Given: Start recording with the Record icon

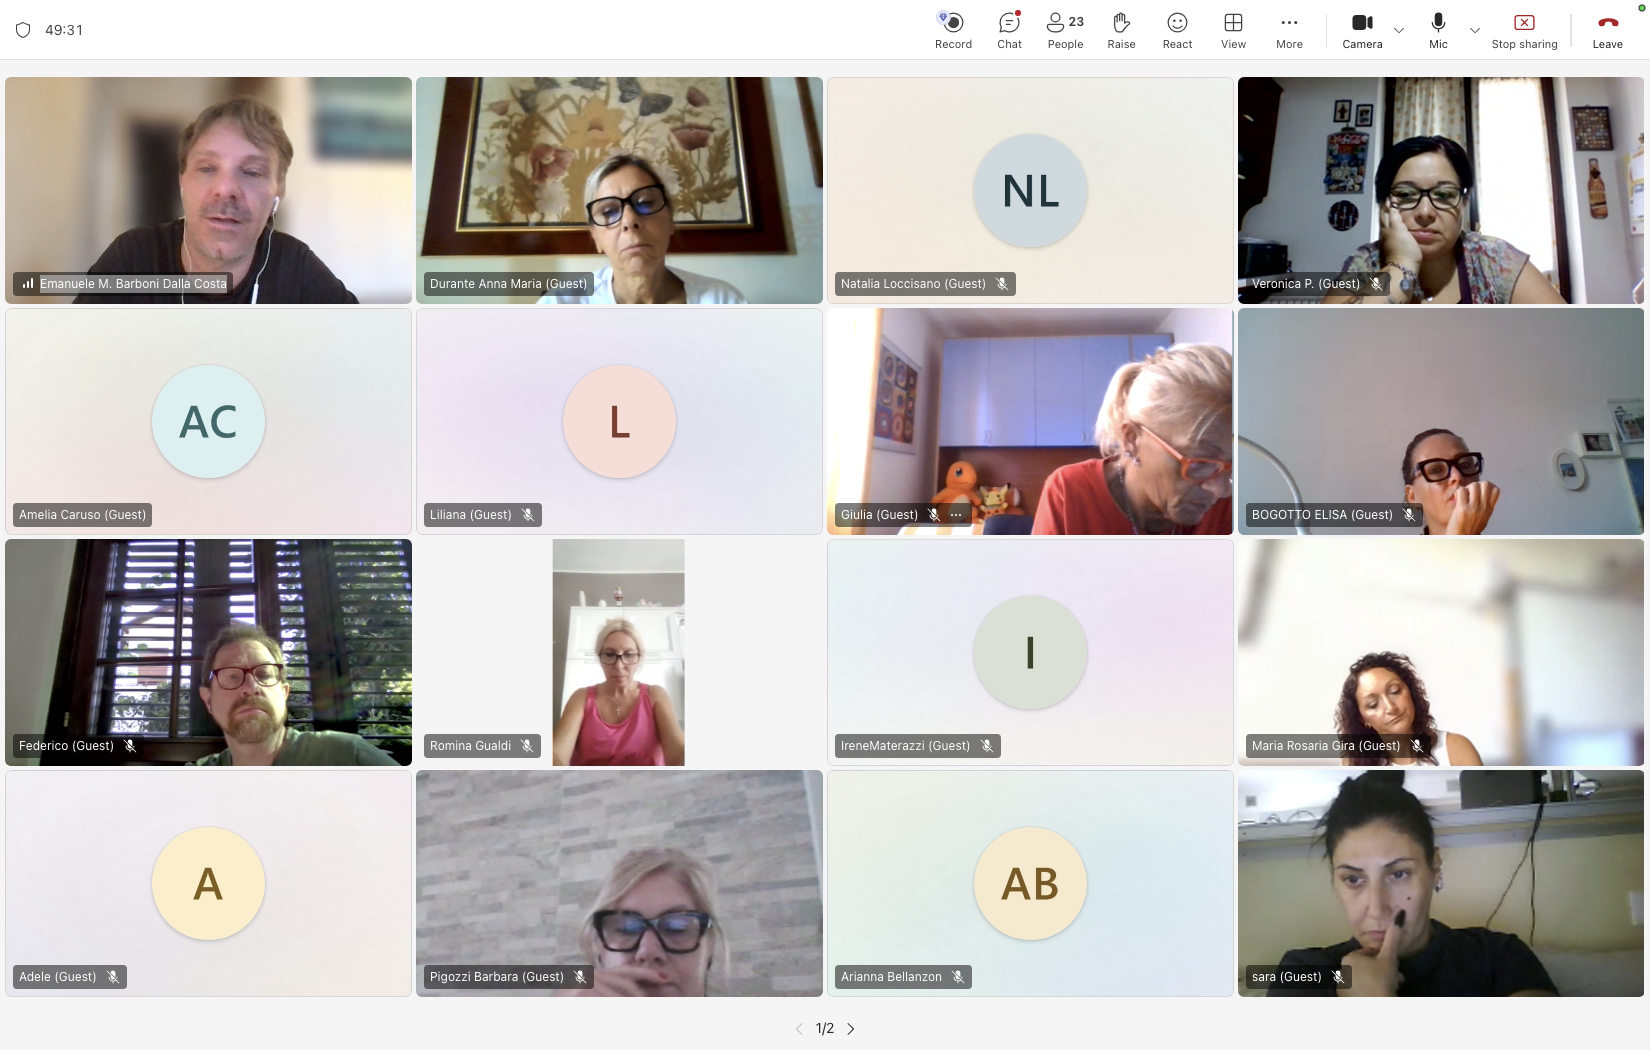Looking at the screenshot, I should [953, 30].
